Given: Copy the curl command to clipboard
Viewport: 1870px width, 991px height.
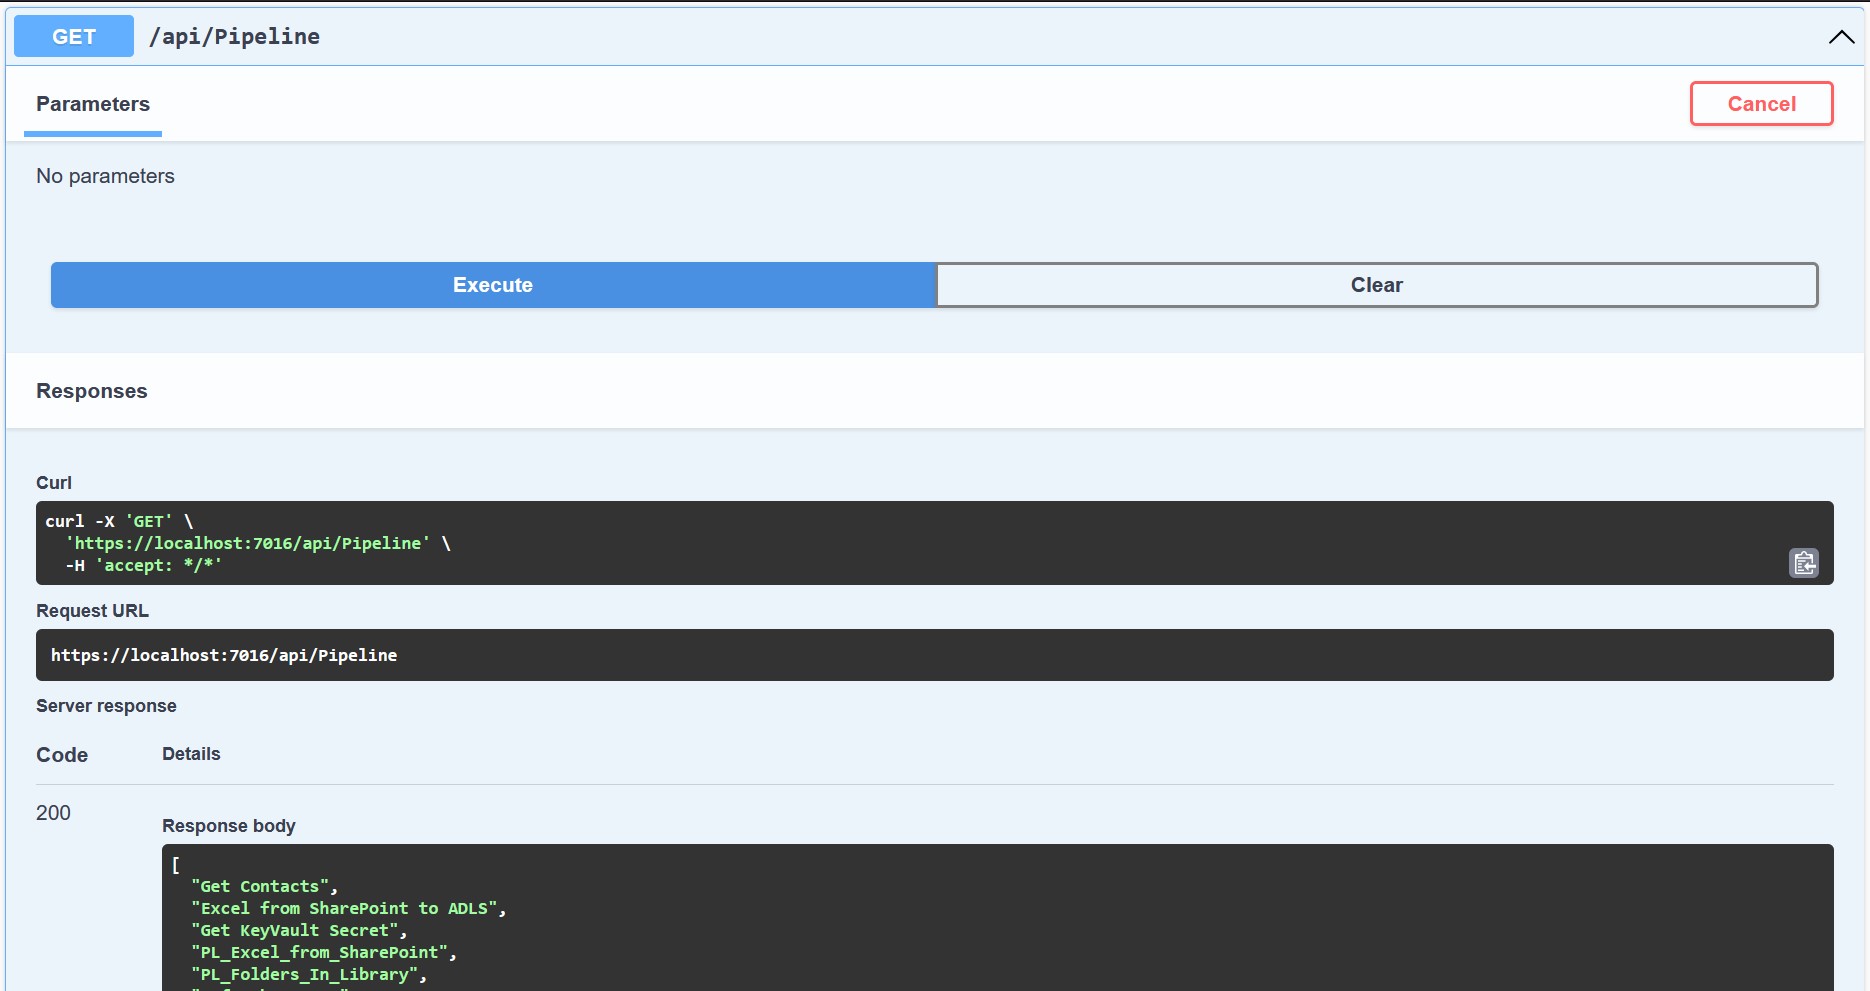Looking at the screenshot, I should tap(1803, 563).
